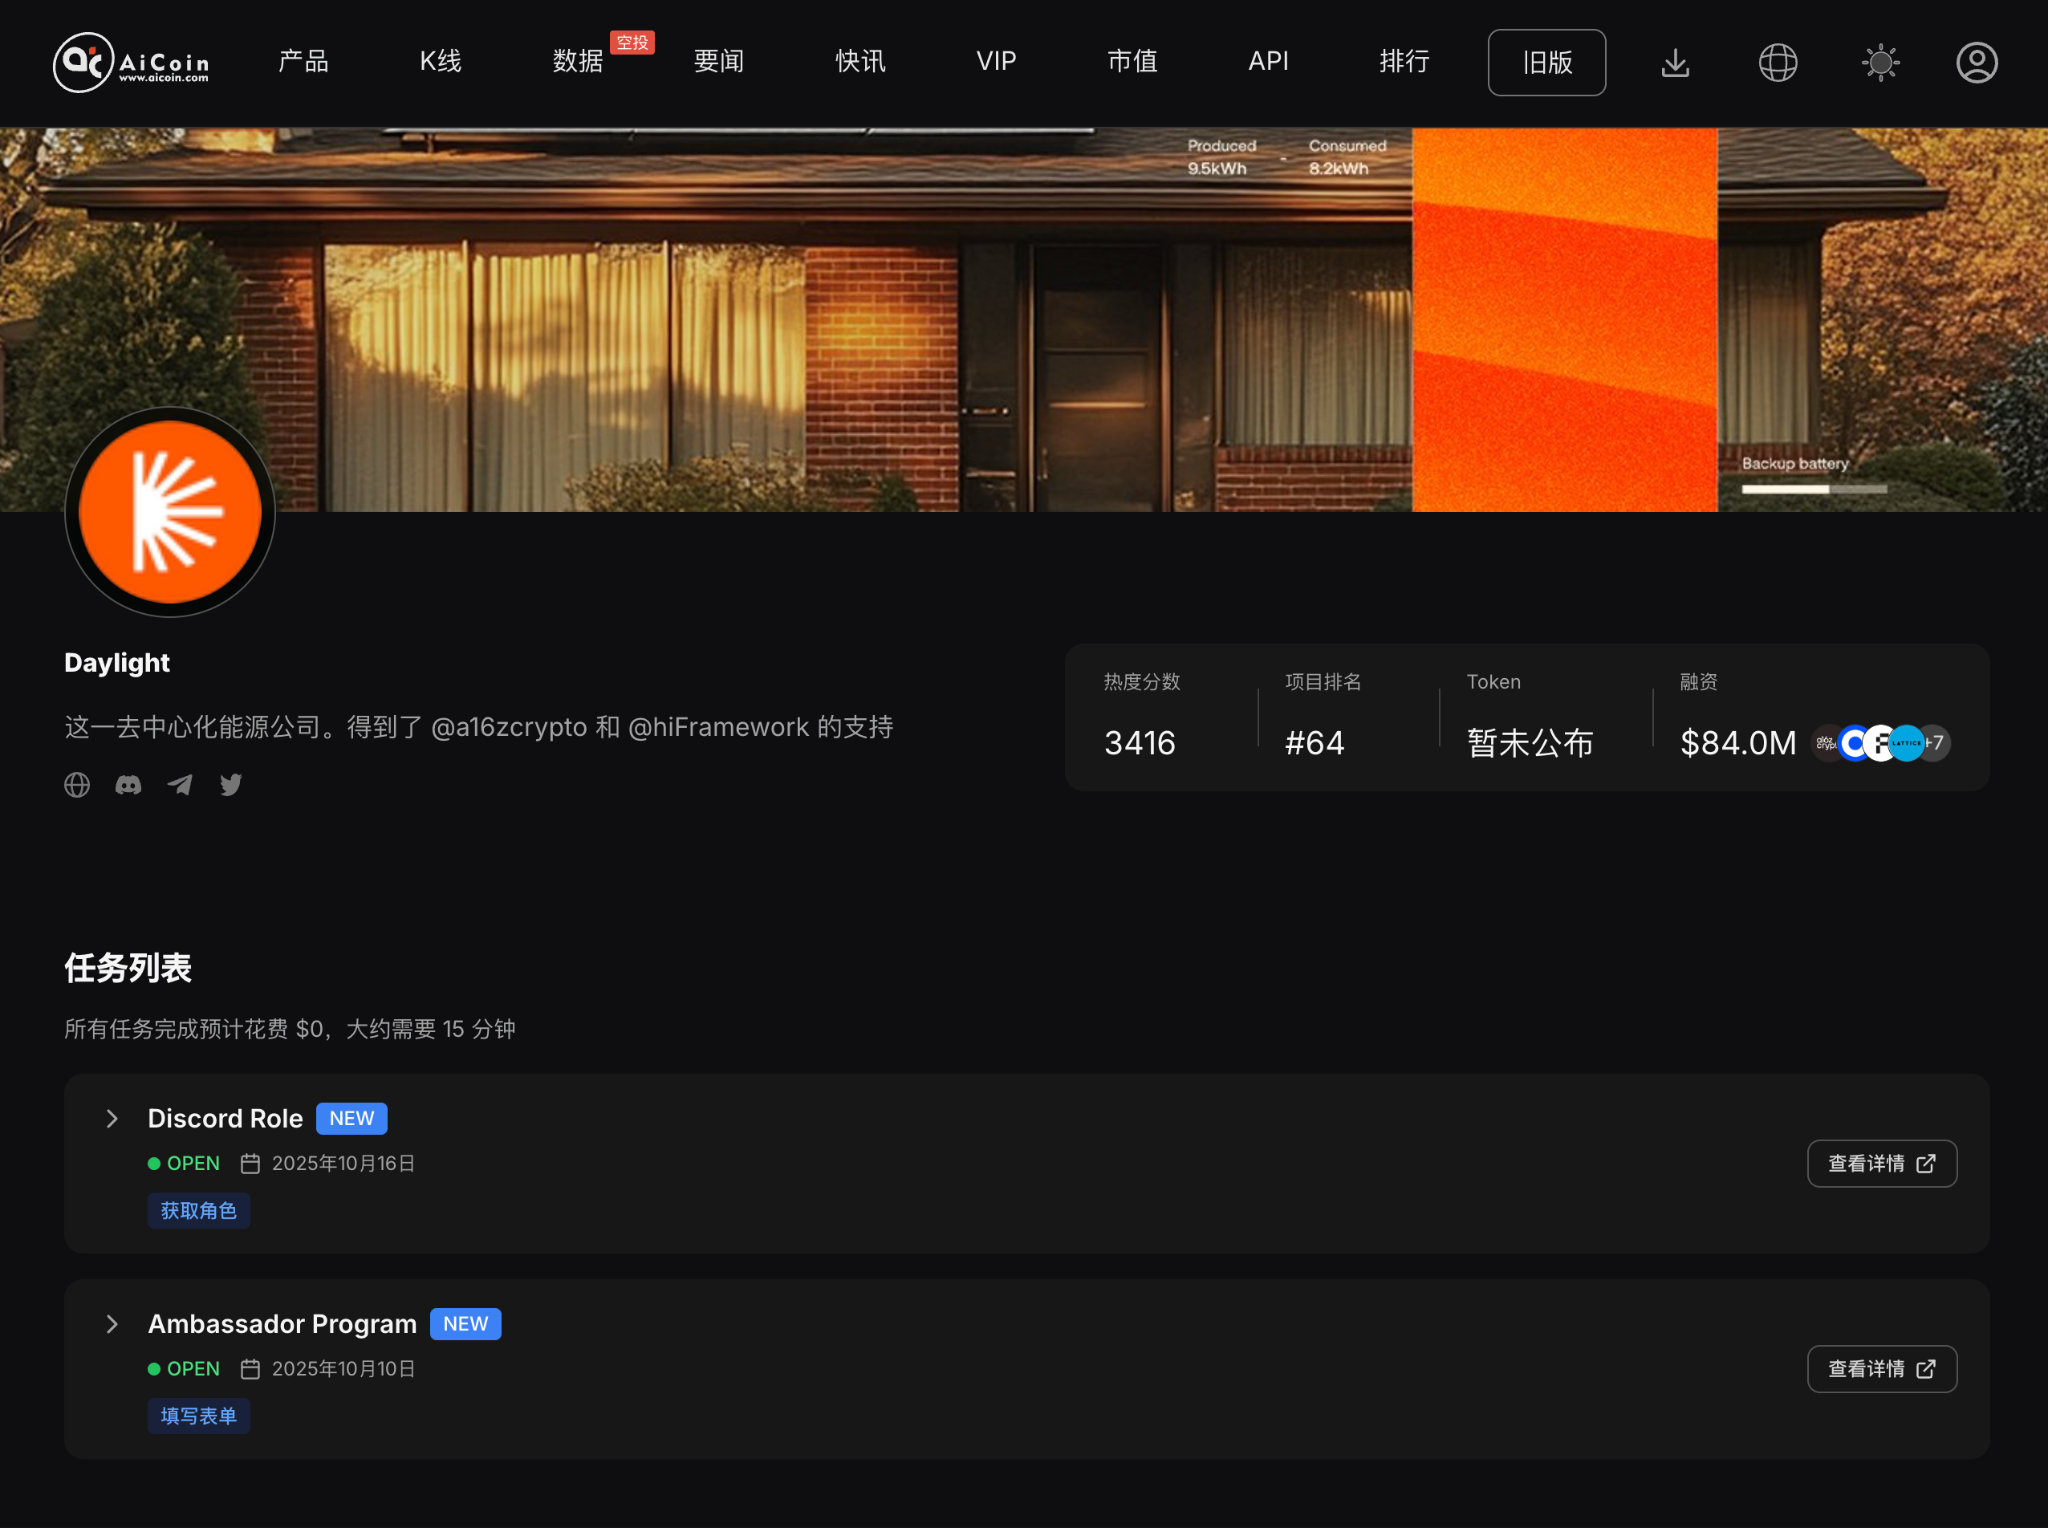Go to the 快讯 section
2048x1528 pixels.
(860, 62)
